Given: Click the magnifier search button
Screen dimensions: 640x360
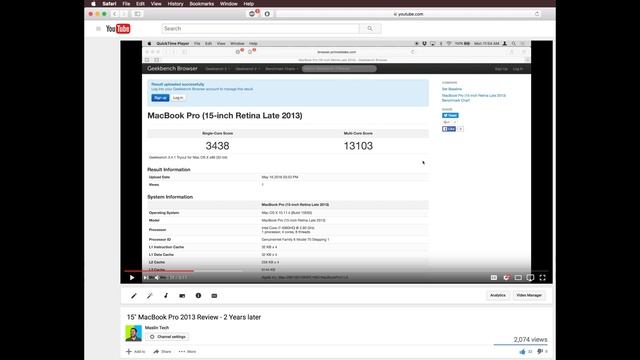Looking at the screenshot, I should [370, 29].
